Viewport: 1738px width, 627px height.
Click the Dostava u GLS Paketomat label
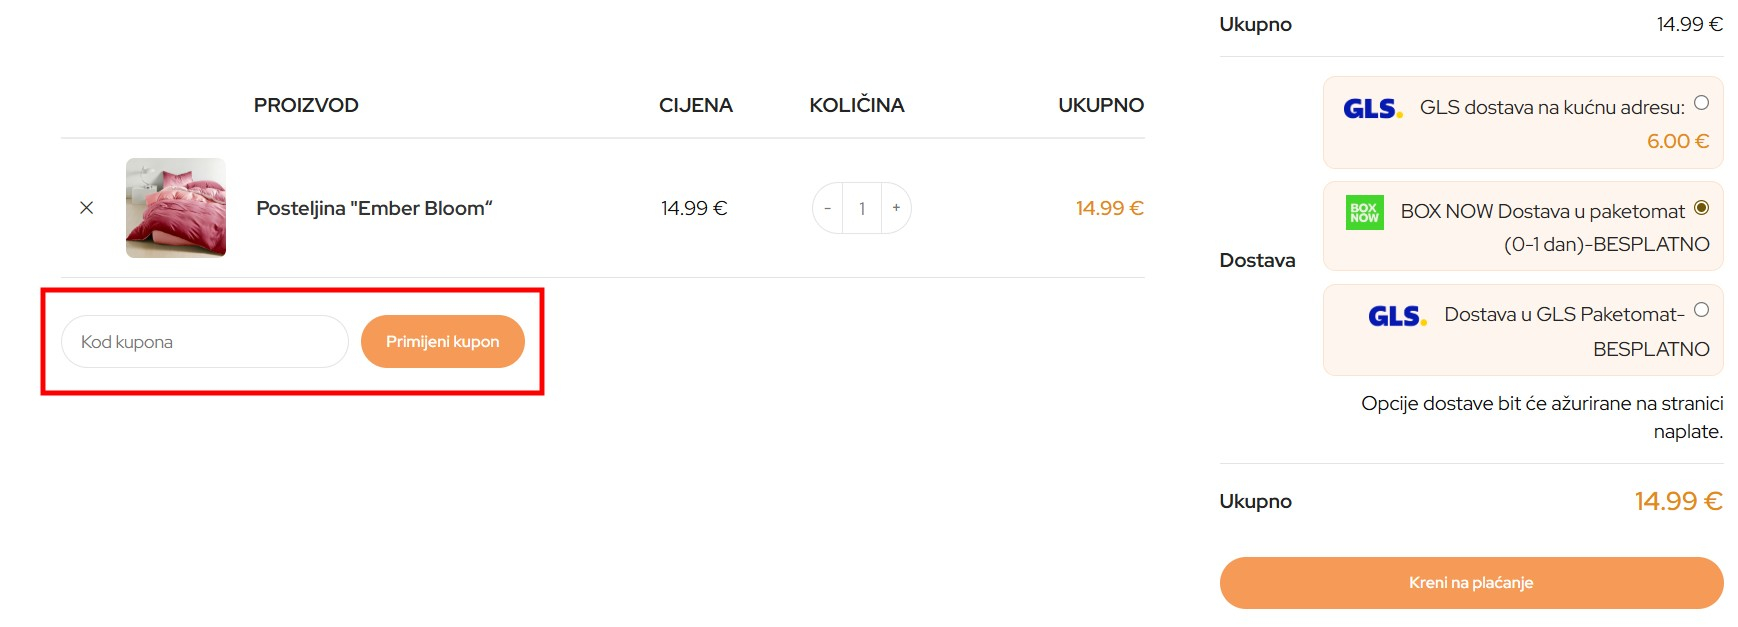(1564, 315)
